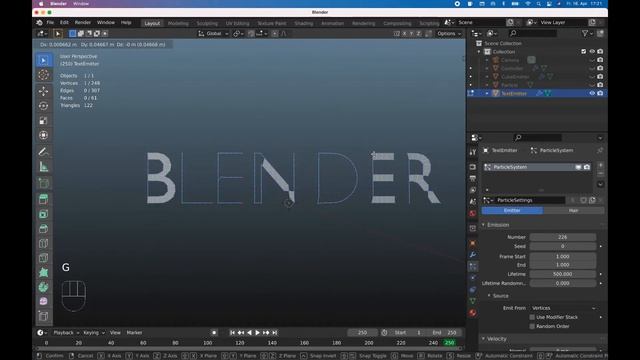This screenshot has width=640, height=360.
Task: Click the Number 226 value field
Action: [x=563, y=237]
